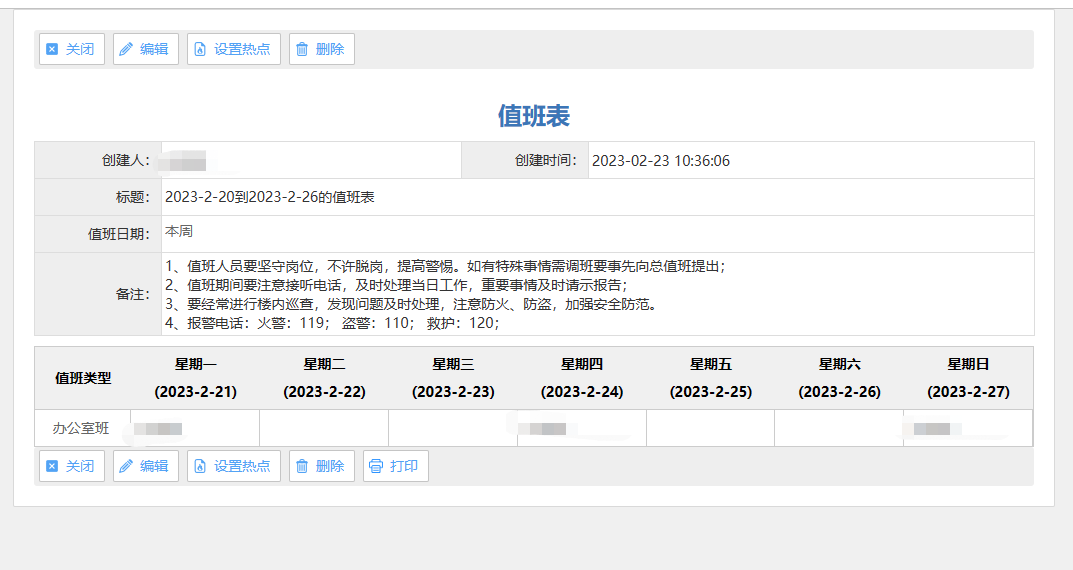
Task: Click the 星期一 (2023-2-21) header
Action: (x=196, y=378)
